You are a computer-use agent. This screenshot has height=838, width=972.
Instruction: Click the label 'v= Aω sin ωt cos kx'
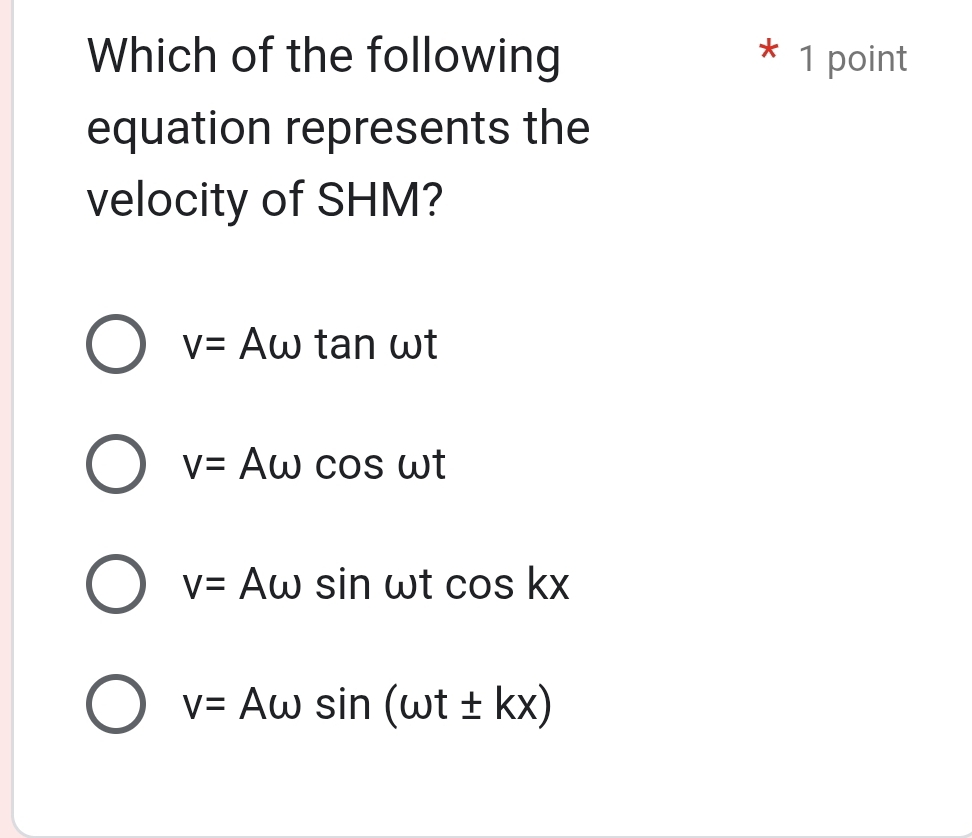click(x=375, y=585)
